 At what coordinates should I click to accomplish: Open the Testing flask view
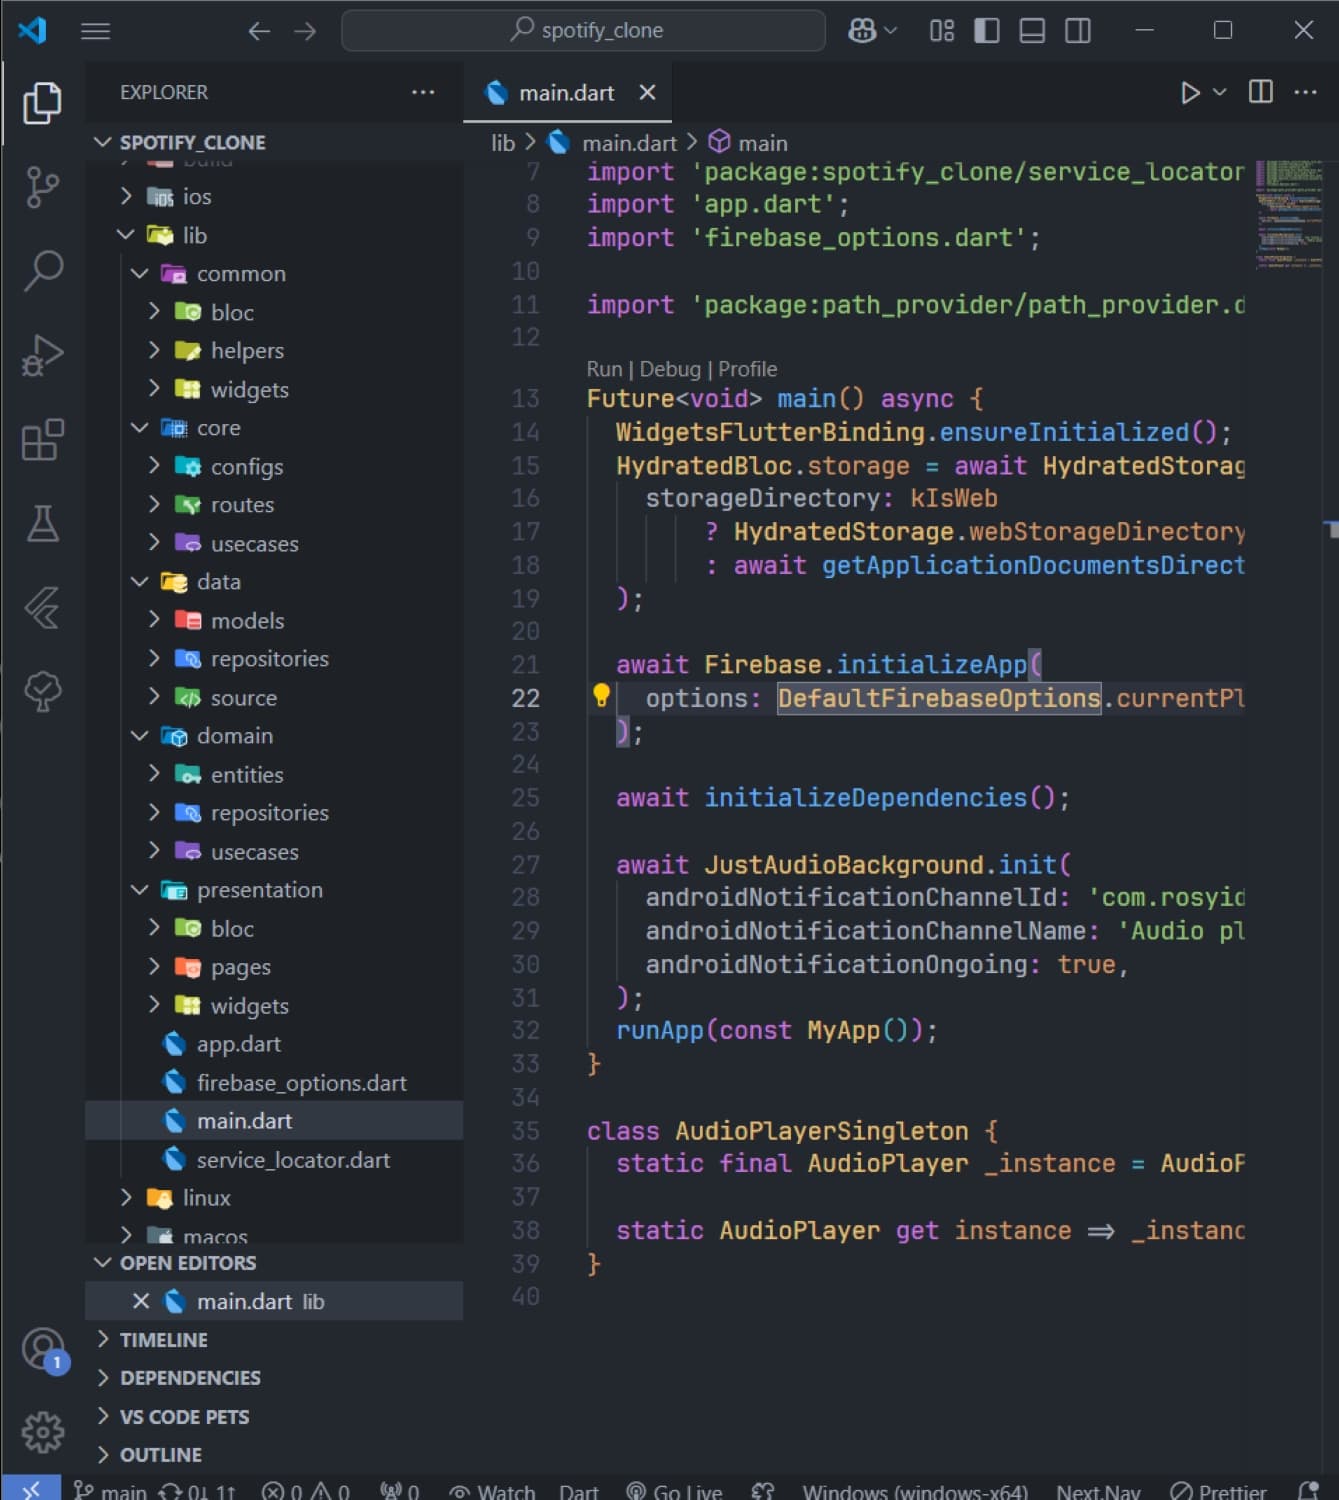coord(42,523)
